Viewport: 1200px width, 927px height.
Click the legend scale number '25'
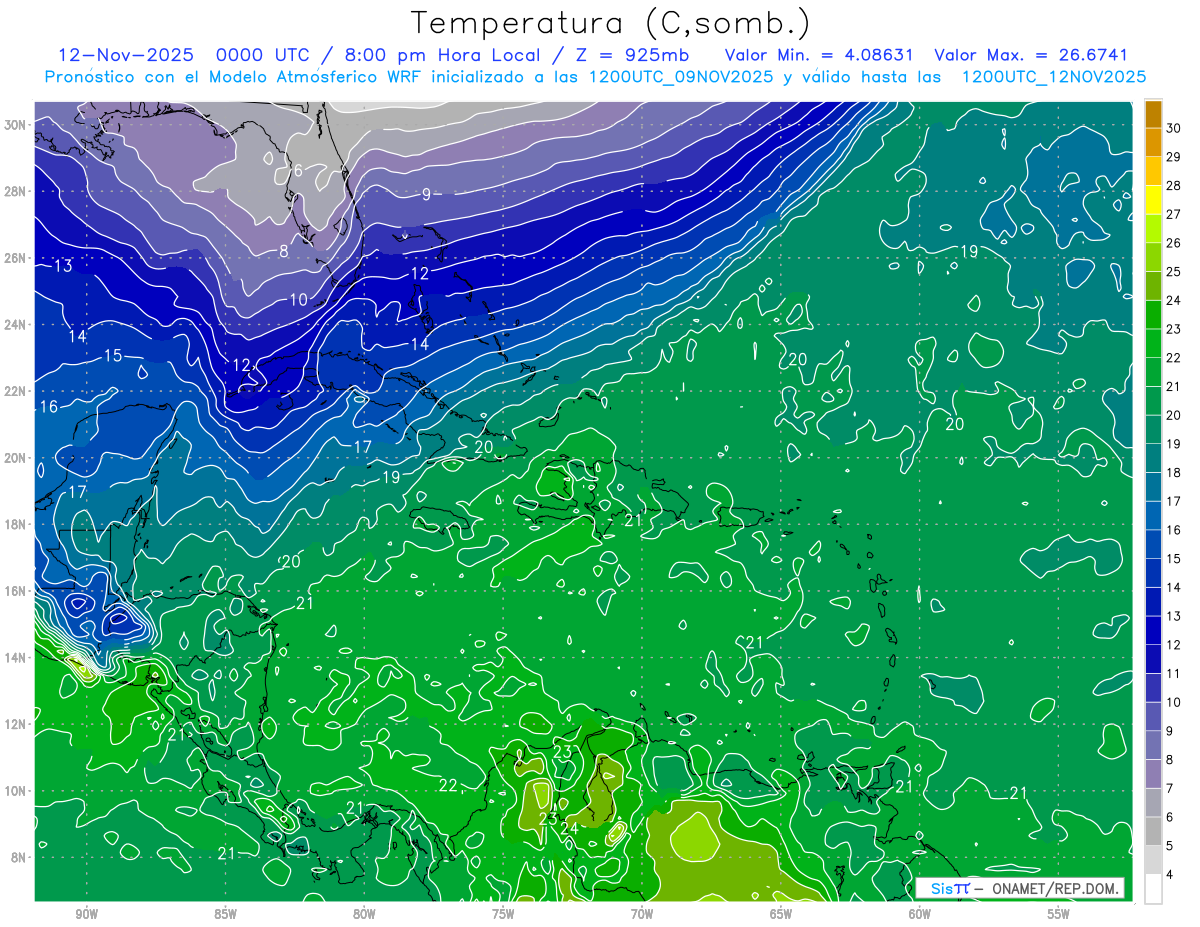click(x=1174, y=271)
